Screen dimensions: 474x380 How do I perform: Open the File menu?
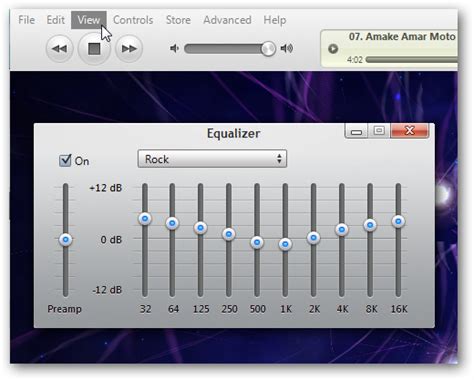[26, 20]
